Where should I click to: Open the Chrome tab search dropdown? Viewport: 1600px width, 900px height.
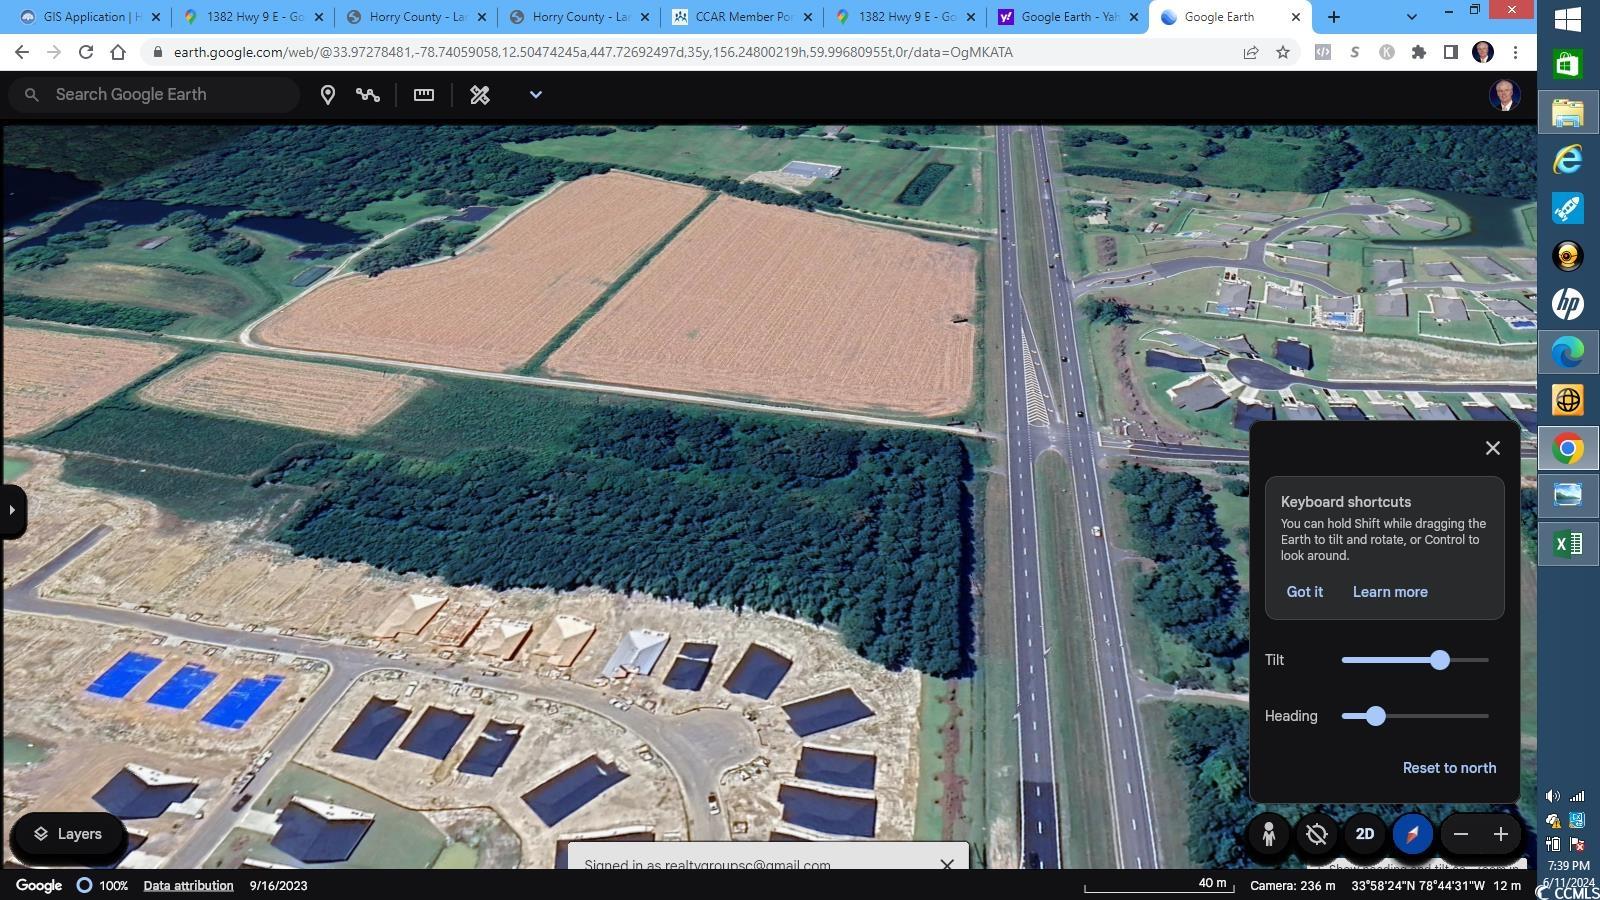[1411, 17]
